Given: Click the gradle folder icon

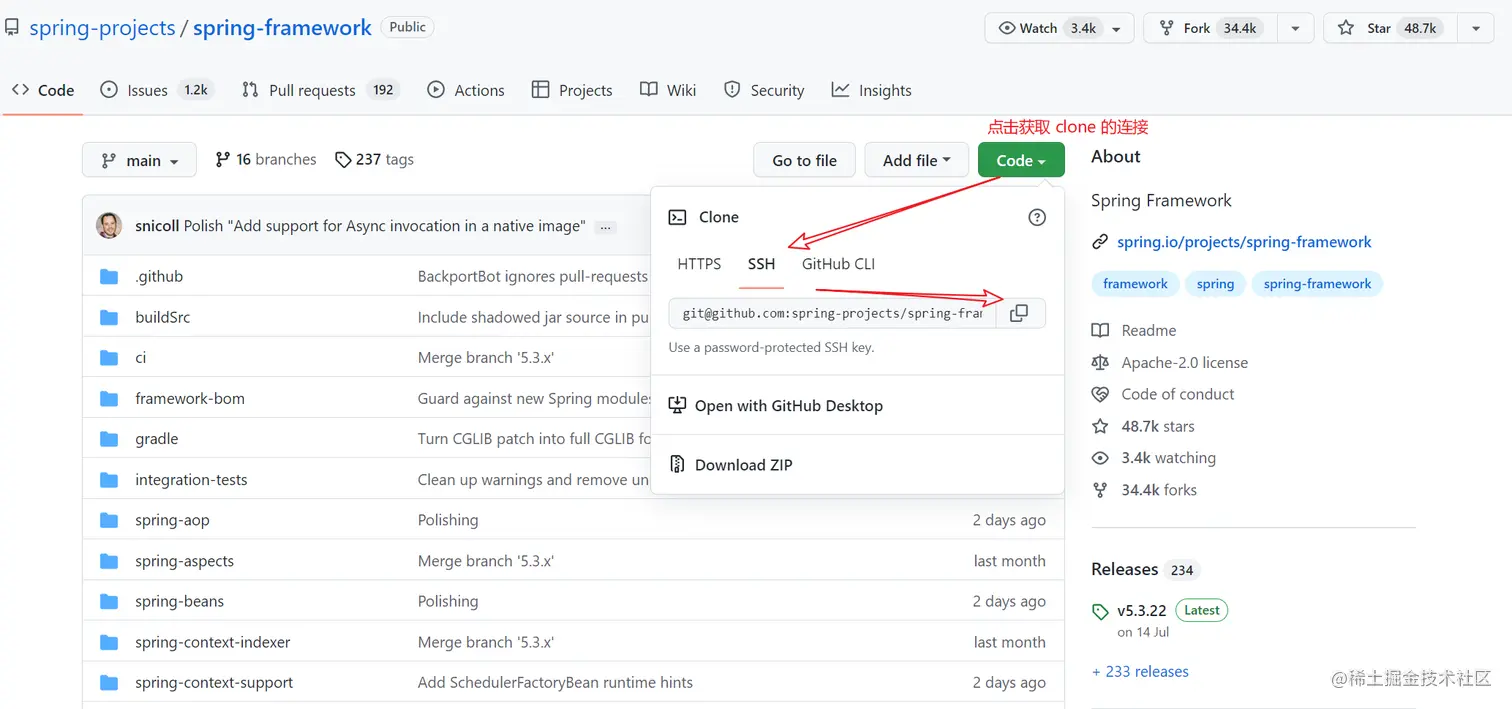Looking at the screenshot, I should click(x=109, y=438).
